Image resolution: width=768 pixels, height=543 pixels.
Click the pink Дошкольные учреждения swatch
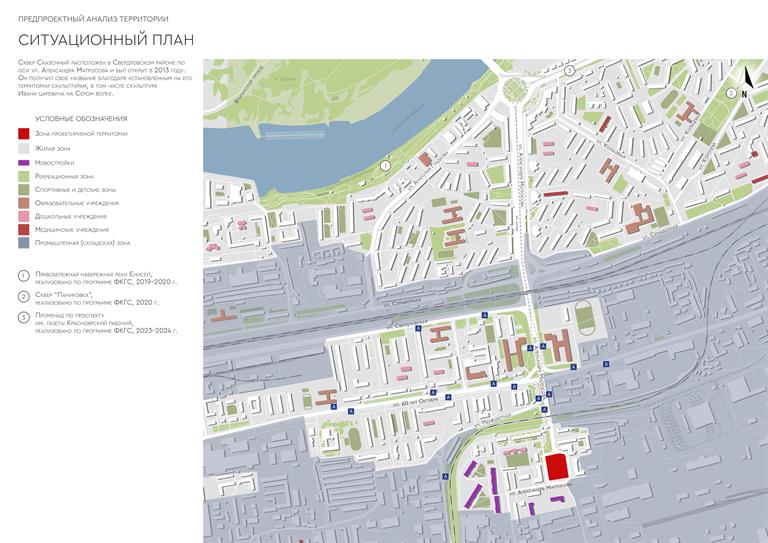click(x=24, y=216)
